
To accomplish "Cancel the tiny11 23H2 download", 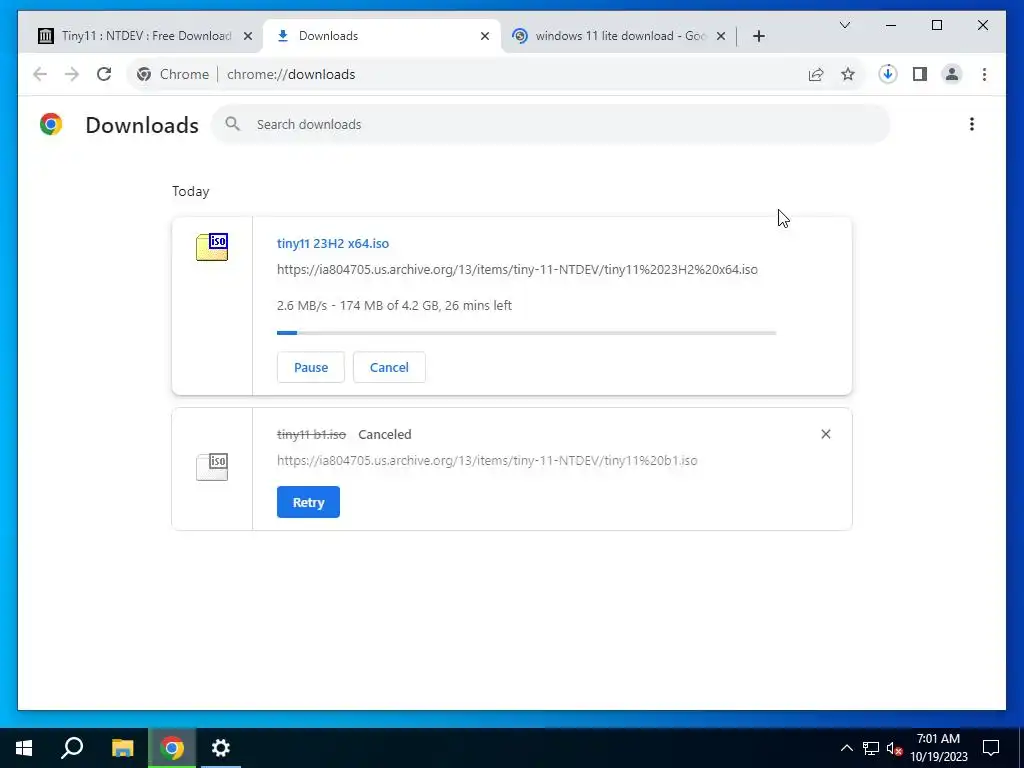I will click(389, 367).
